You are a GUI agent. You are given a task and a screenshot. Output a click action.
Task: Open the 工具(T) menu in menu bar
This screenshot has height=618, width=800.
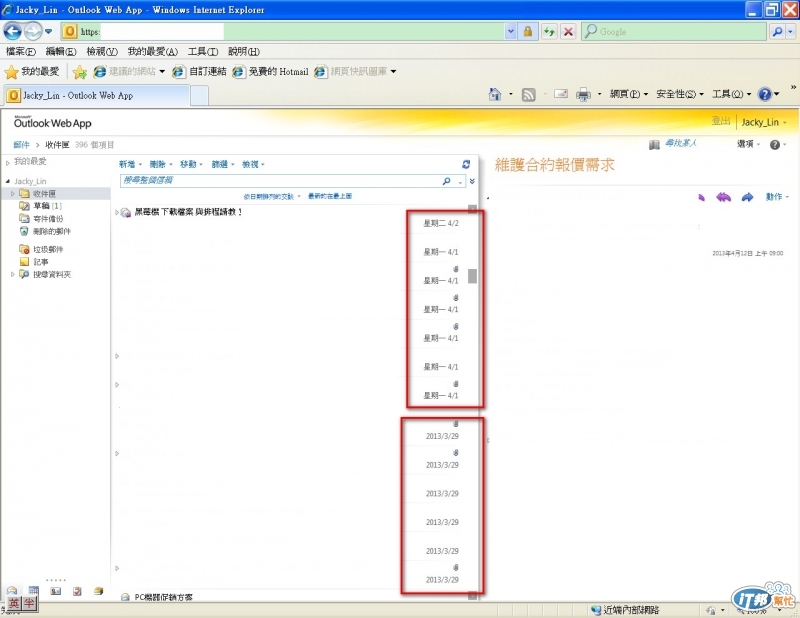(x=203, y=52)
